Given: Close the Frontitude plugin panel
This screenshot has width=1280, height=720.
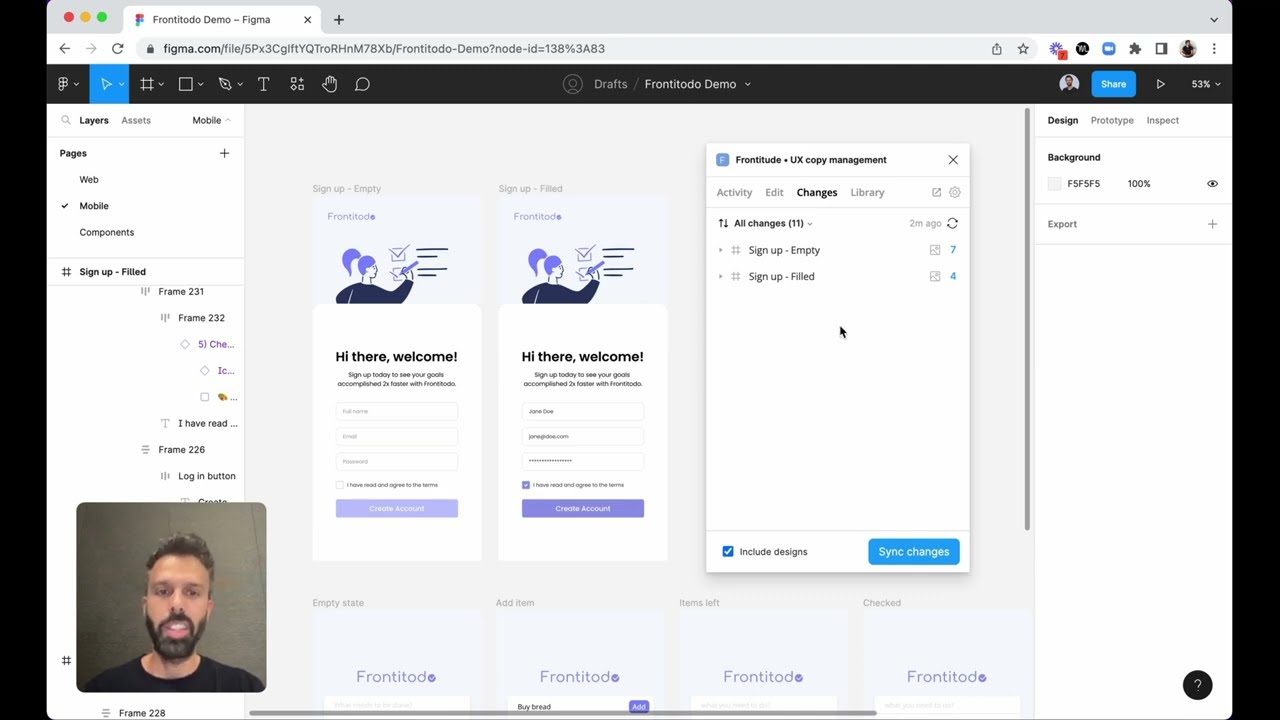Looking at the screenshot, I should click(953, 160).
